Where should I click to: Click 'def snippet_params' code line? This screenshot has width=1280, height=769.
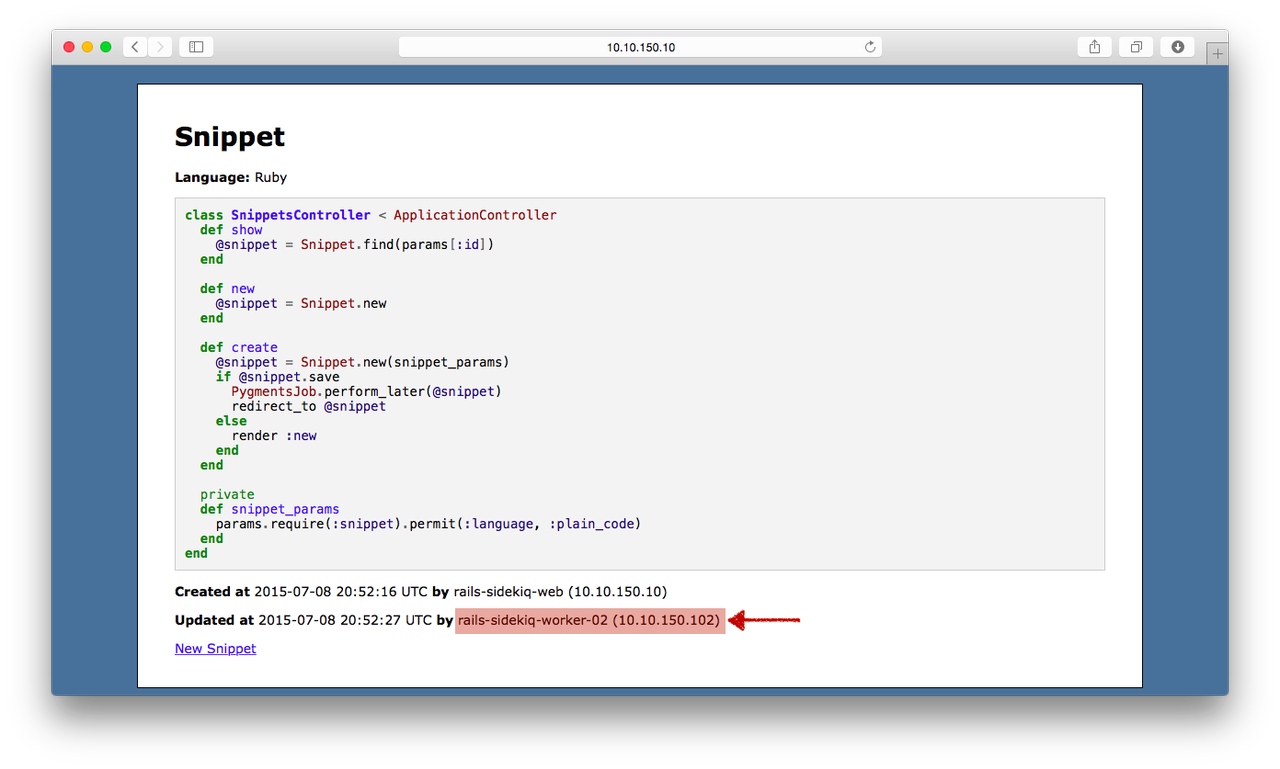click(270, 509)
